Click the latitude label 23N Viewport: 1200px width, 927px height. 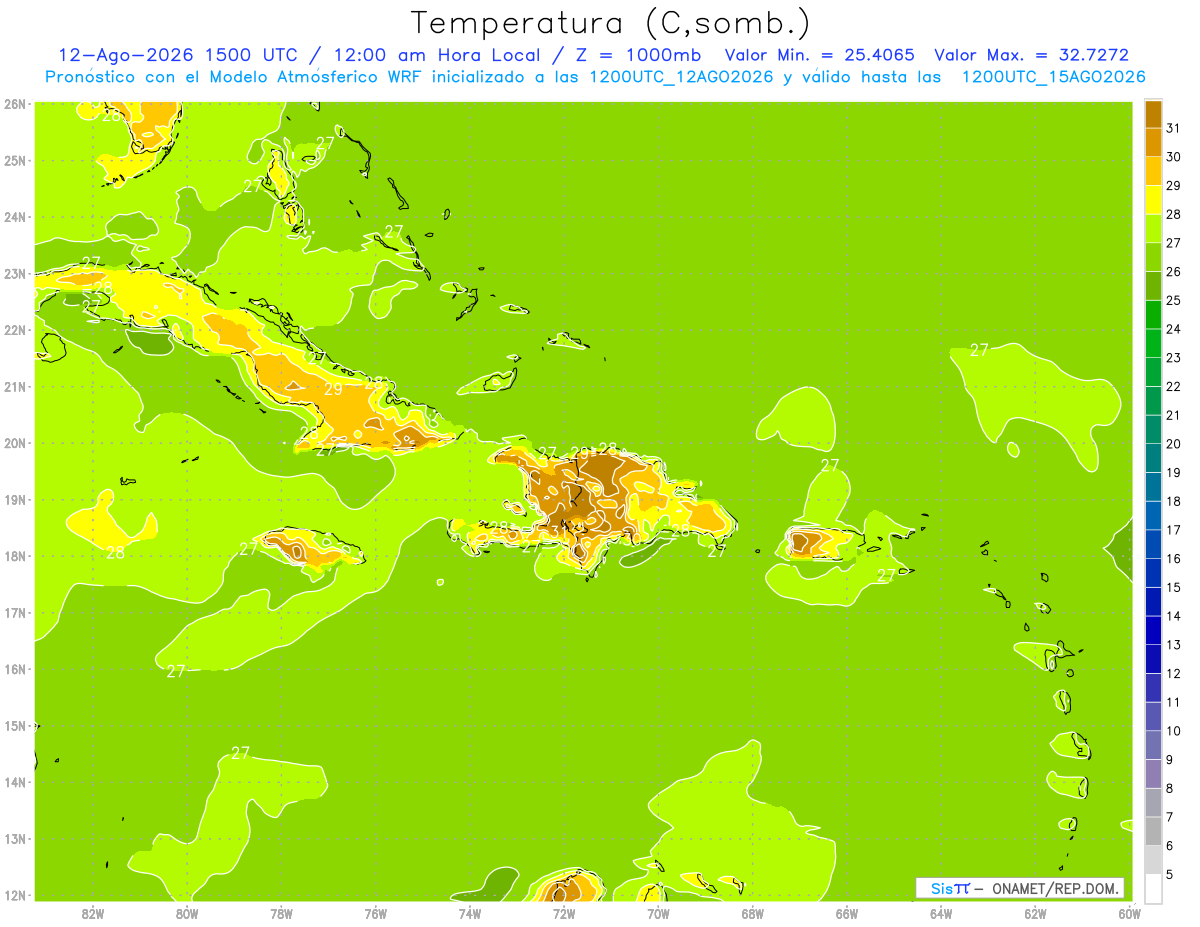[x=14, y=273]
